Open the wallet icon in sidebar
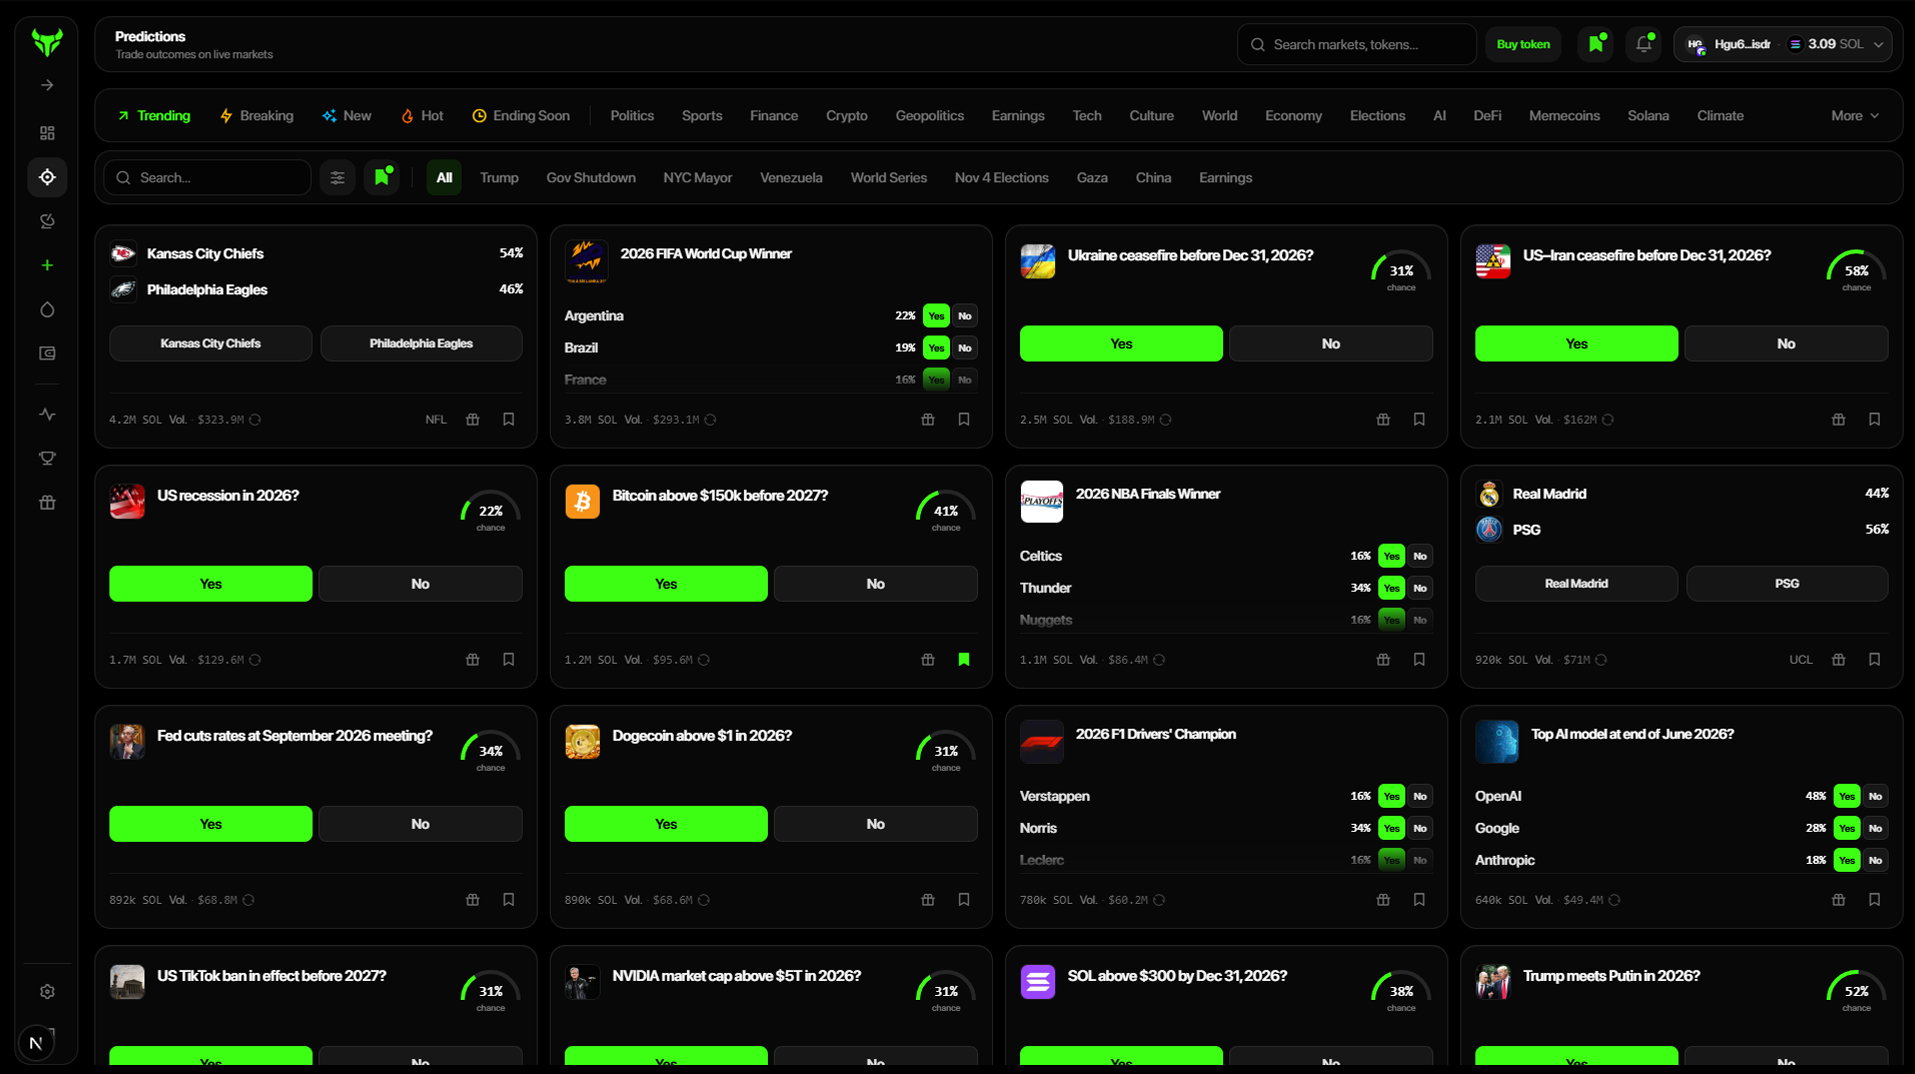Screen dimensions: 1915x1074 point(47,353)
